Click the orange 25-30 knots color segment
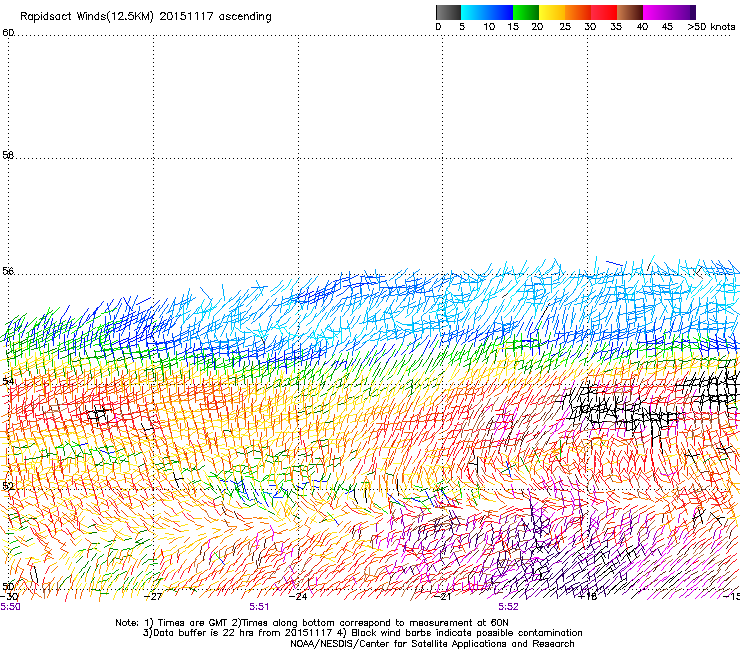This screenshot has width=740, height=650. point(578,12)
